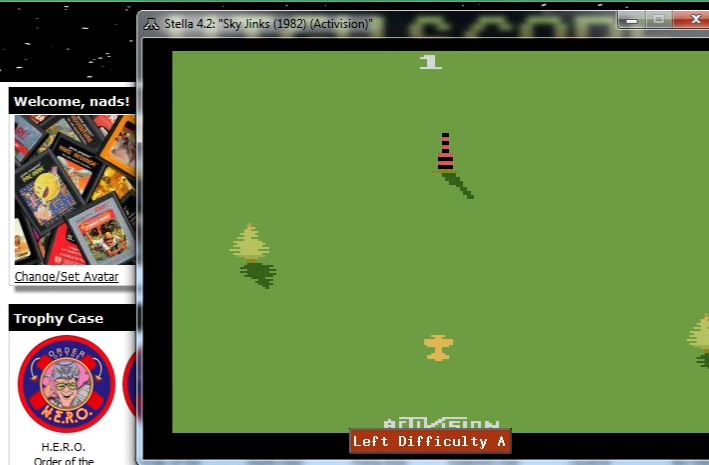The image size is (709, 465).
Task: Click the Stella window title text
Action: 268,24
